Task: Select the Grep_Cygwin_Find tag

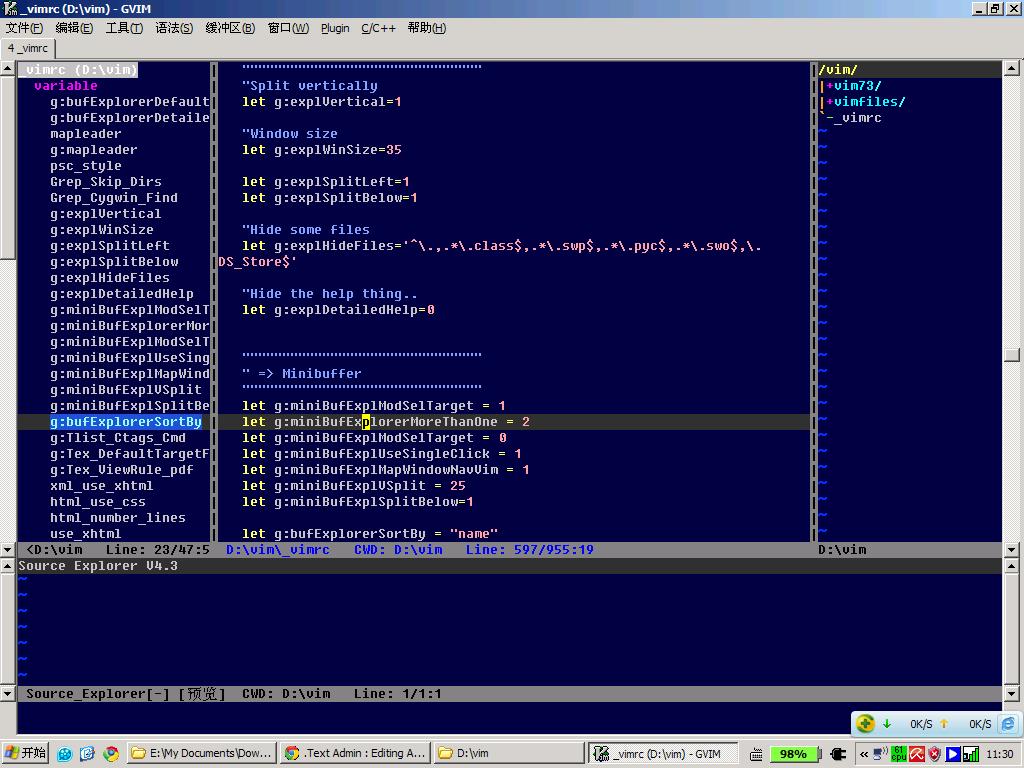Action: tap(114, 198)
